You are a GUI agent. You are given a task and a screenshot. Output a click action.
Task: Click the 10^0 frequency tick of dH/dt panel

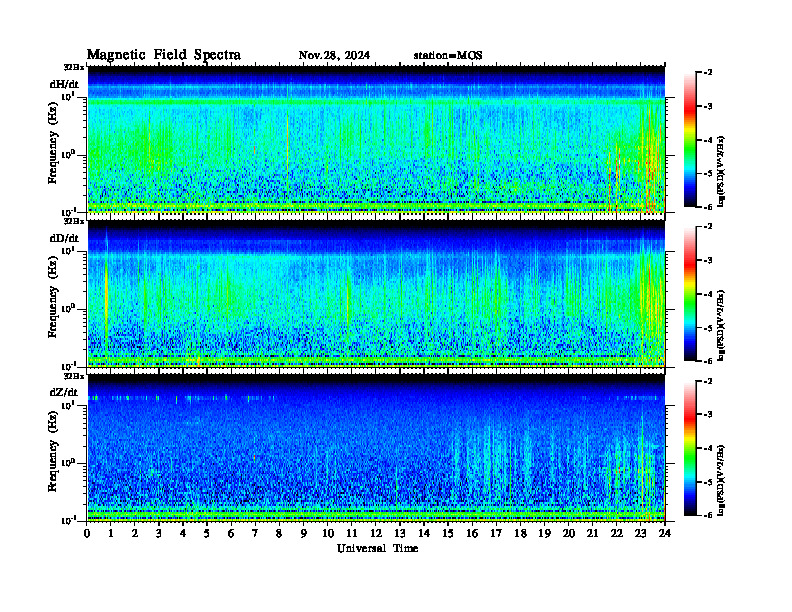pyautogui.click(x=68, y=154)
